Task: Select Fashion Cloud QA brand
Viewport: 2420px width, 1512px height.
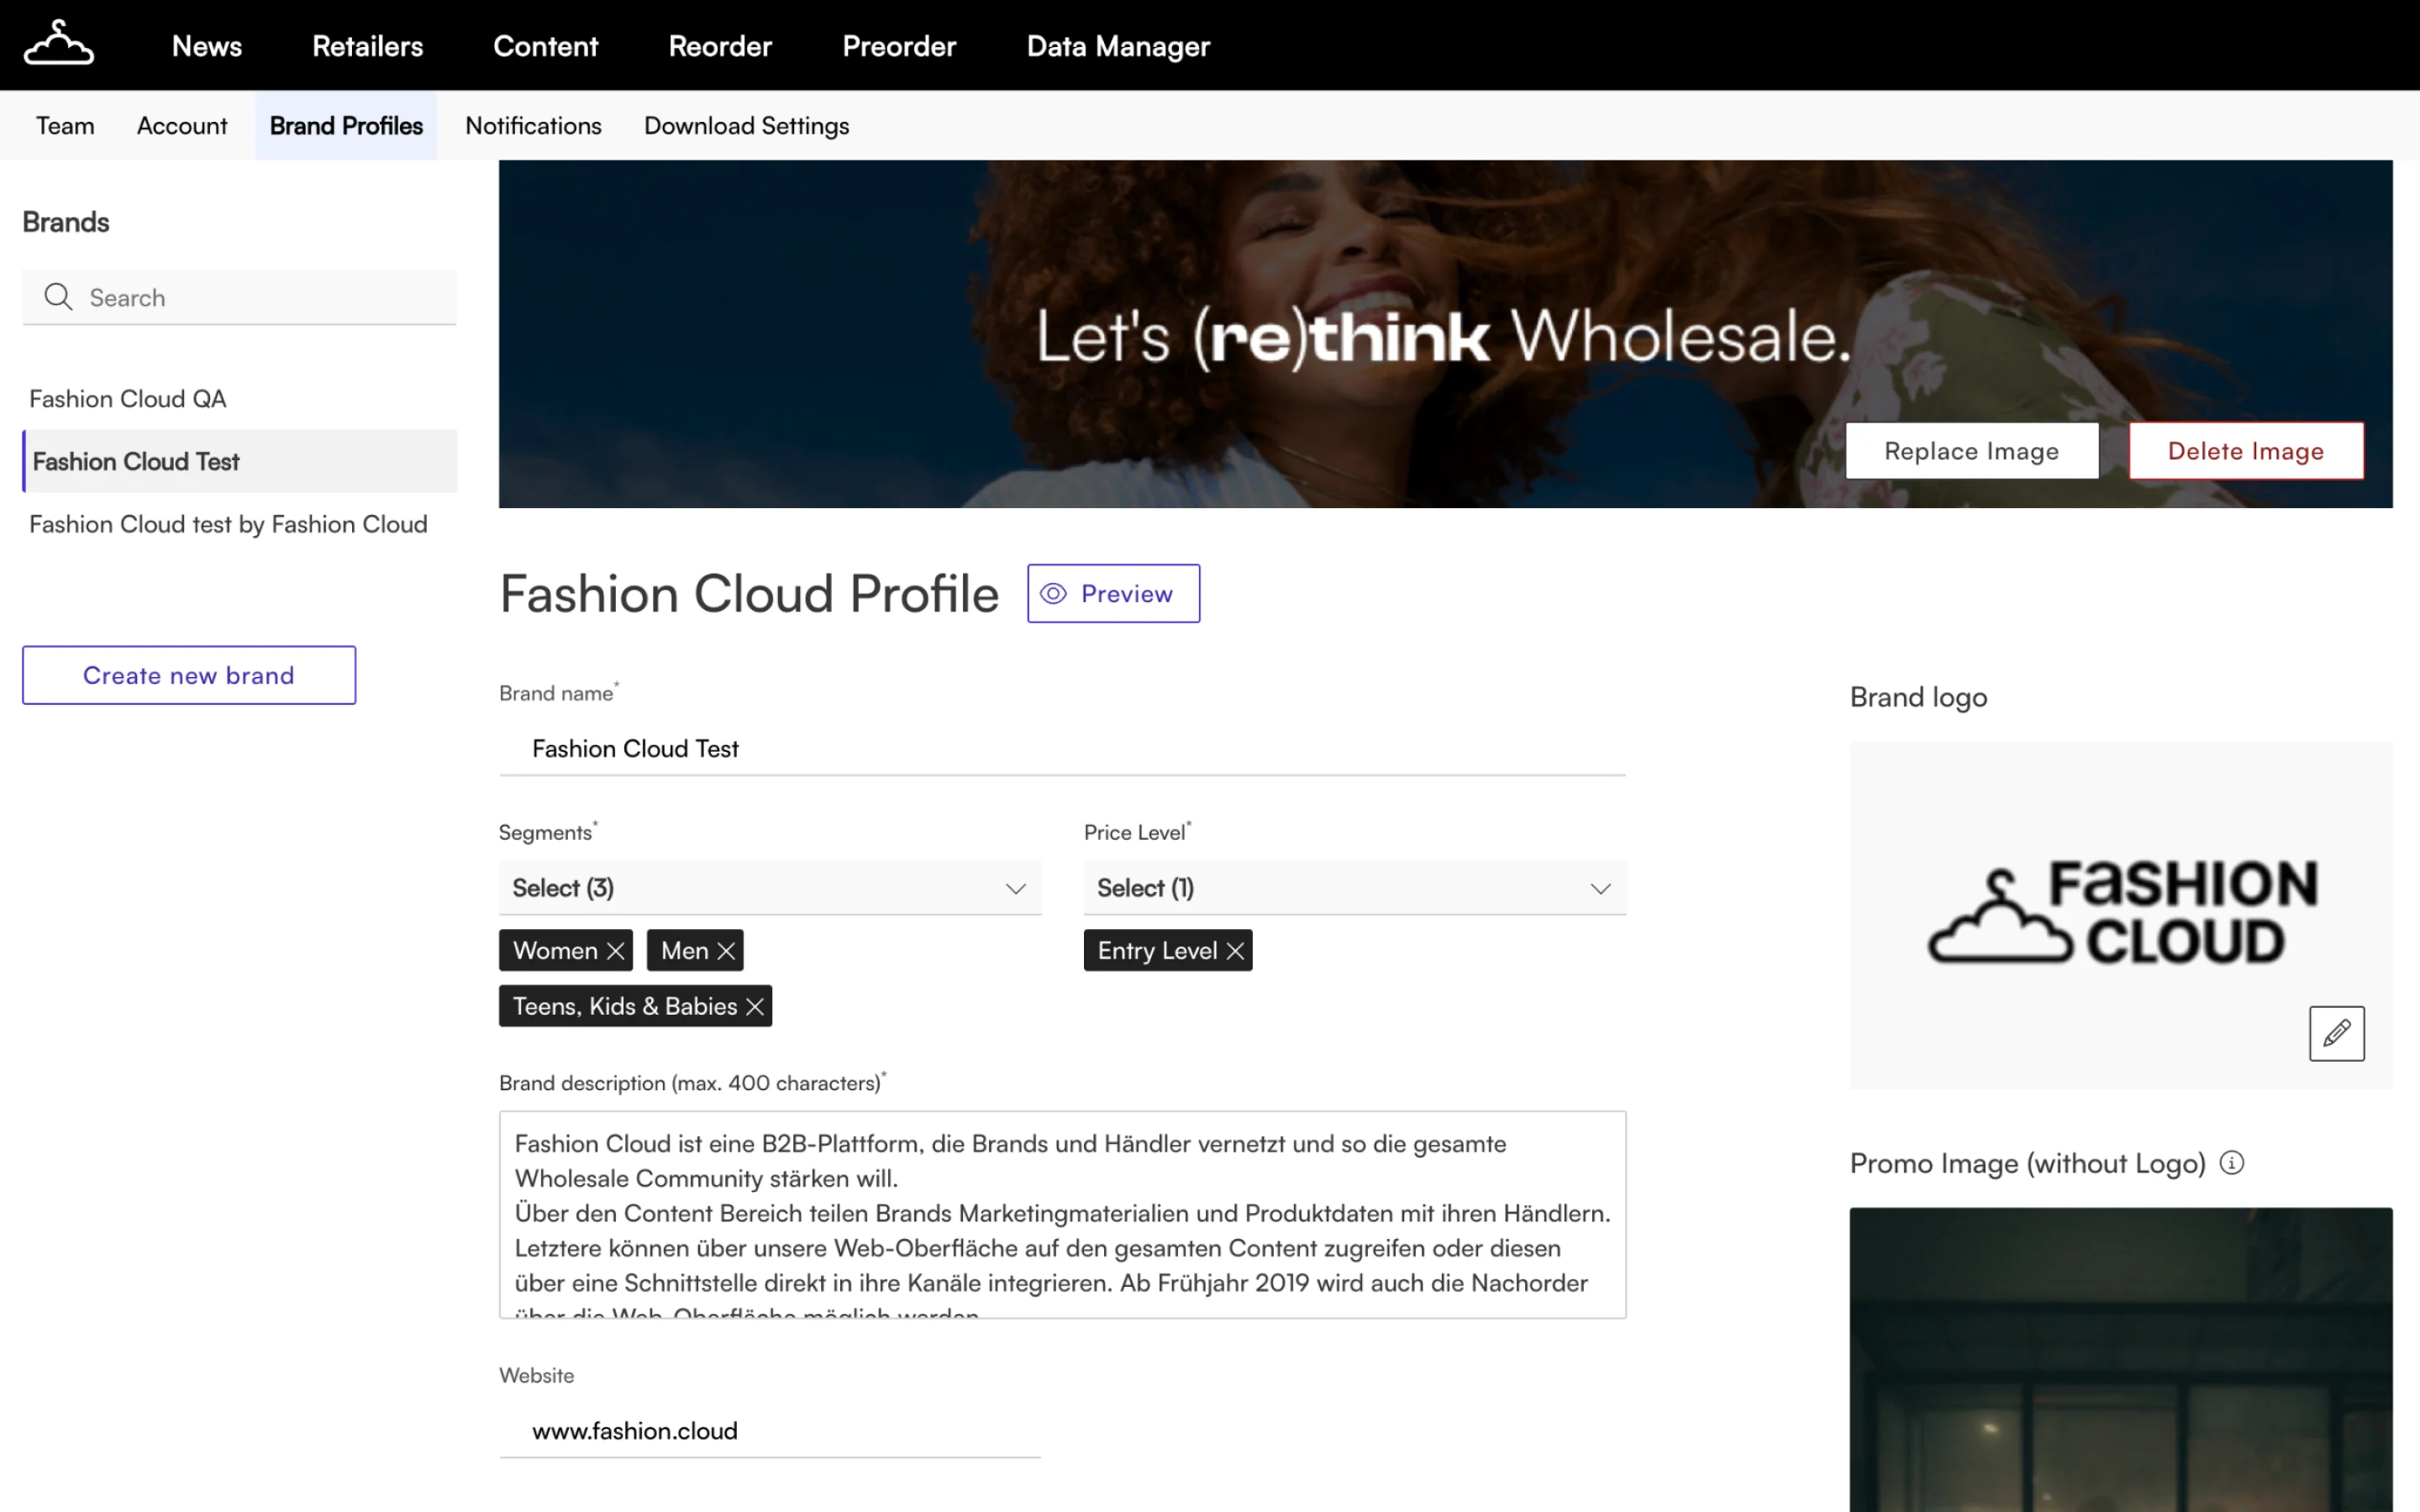Action: (x=239, y=399)
